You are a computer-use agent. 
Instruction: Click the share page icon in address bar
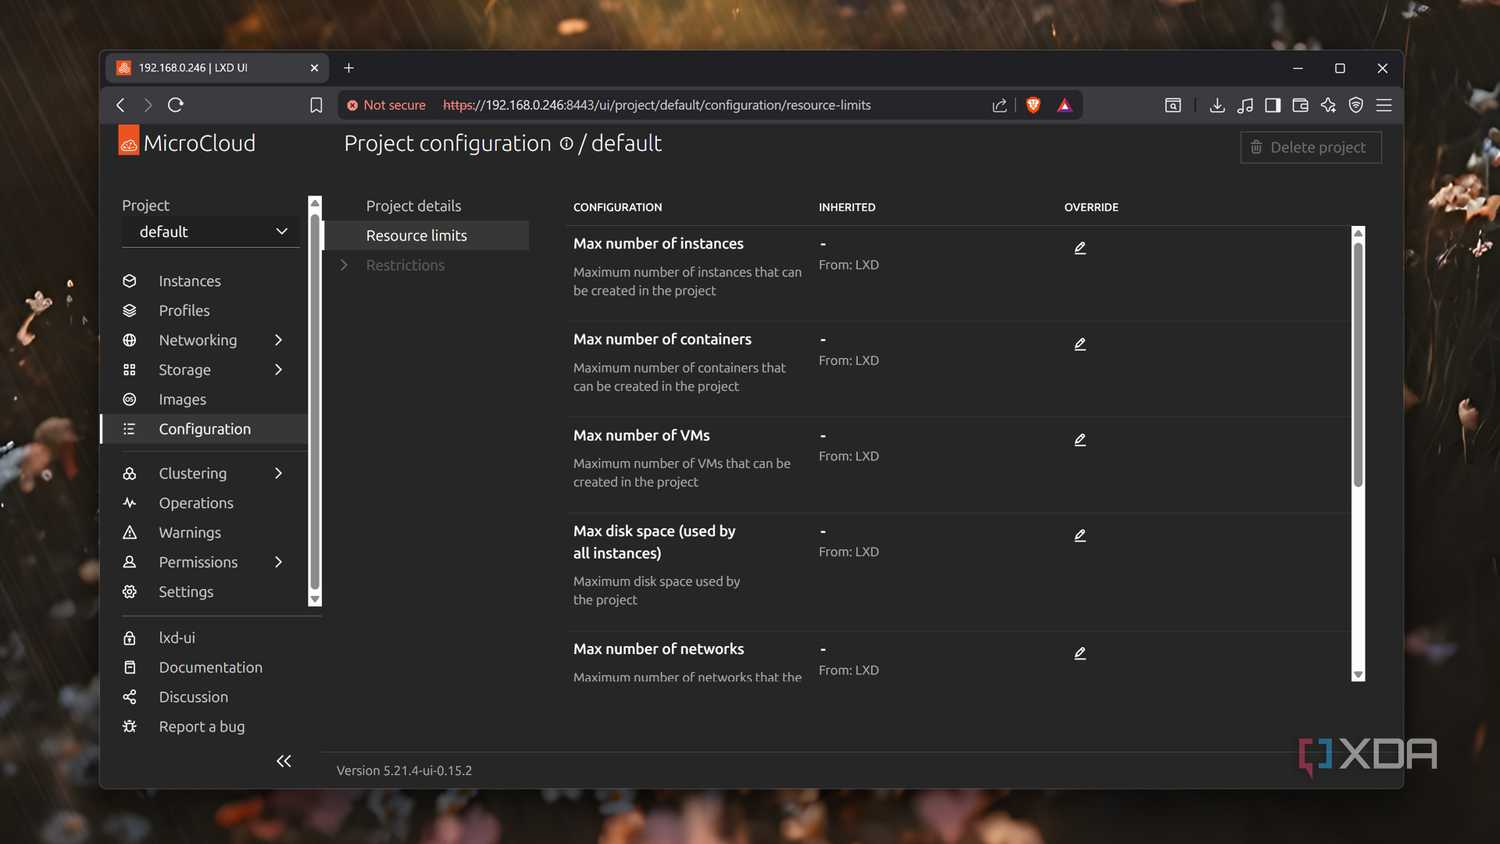(x=999, y=105)
